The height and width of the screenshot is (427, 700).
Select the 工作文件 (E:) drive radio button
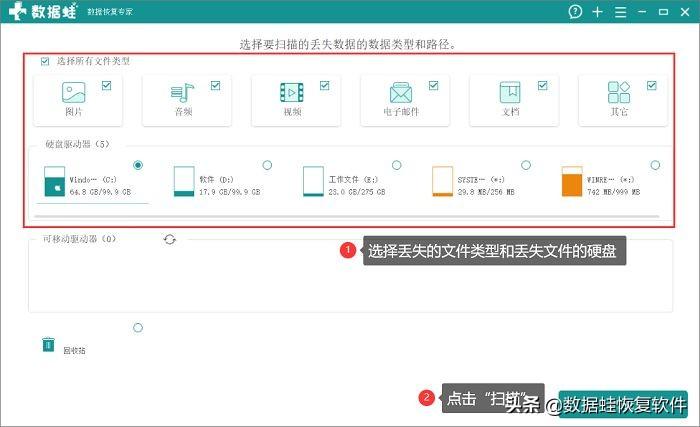click(x=396, y=165)
